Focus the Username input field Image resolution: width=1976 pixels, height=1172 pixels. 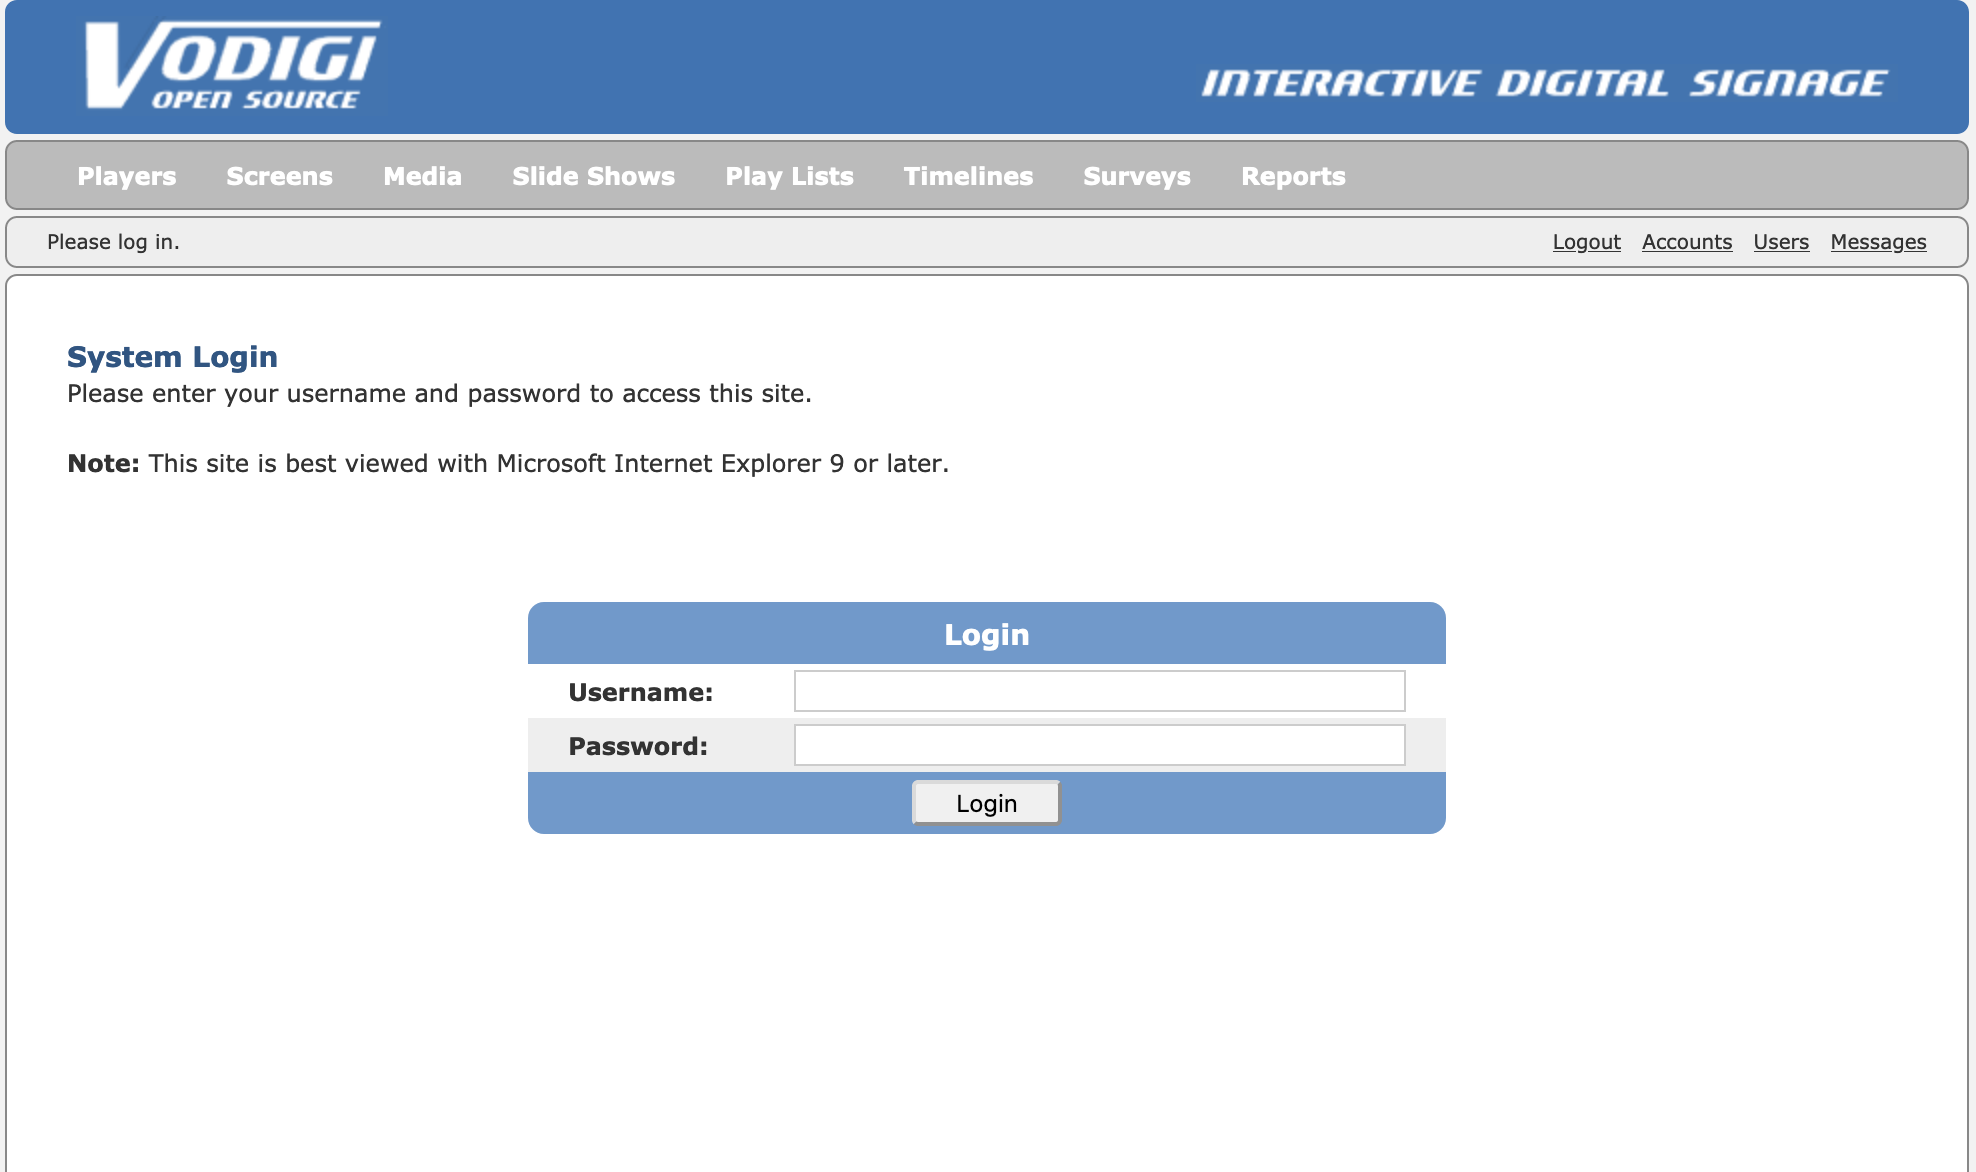(1099, 691)
